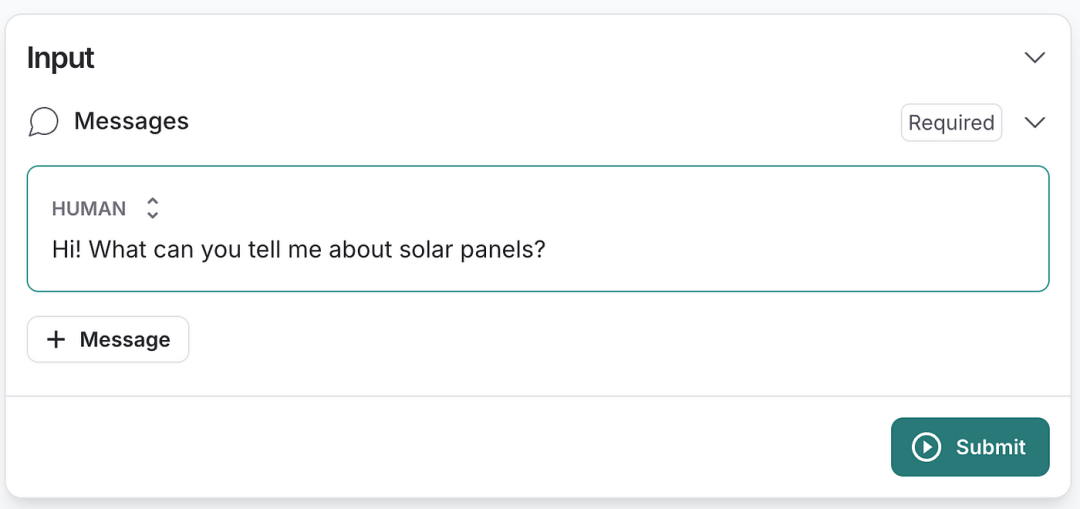Screen dimensions: 1080x509
Task: Click the "Submit" text label
Action: (x=990, y=447)
